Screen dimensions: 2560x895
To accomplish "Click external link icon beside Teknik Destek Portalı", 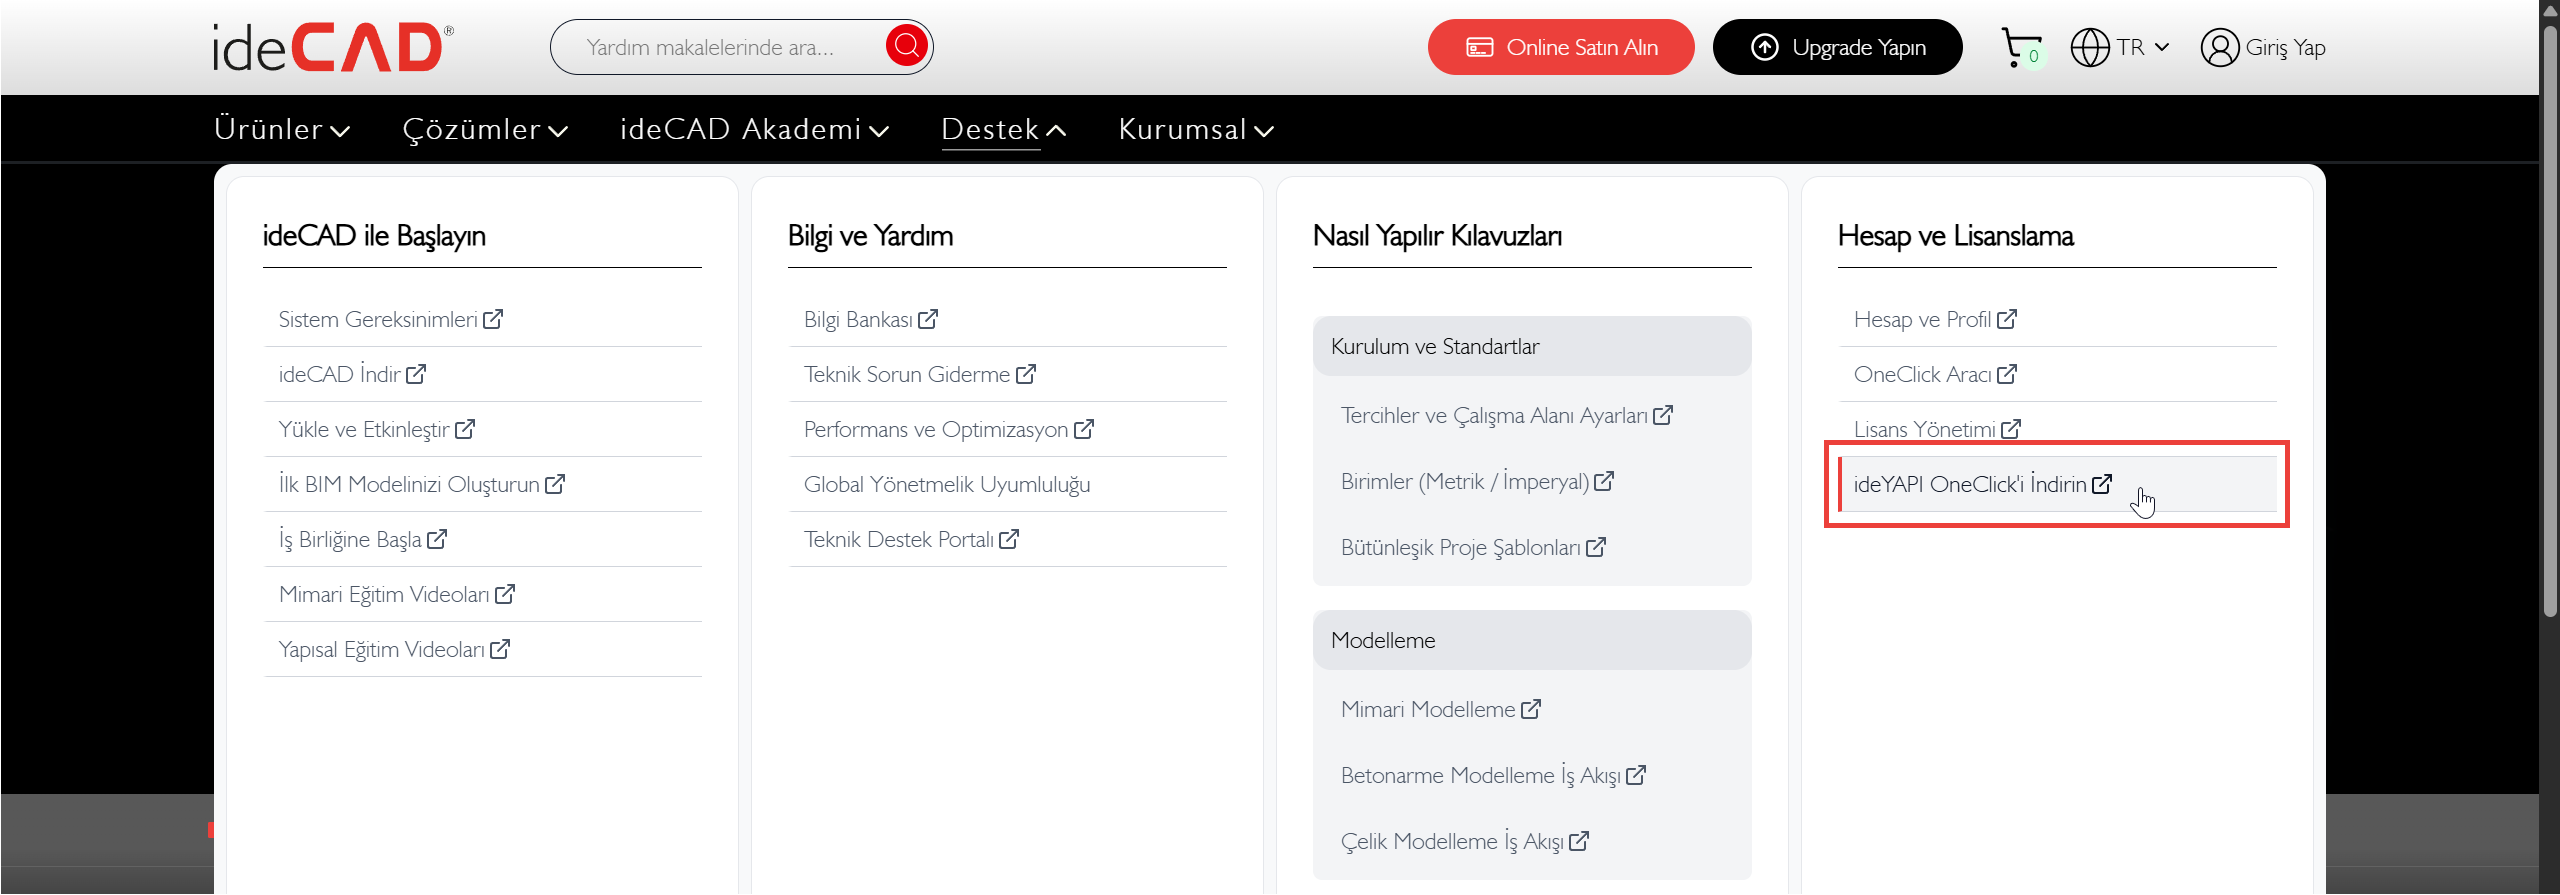I will point(1009,539).
